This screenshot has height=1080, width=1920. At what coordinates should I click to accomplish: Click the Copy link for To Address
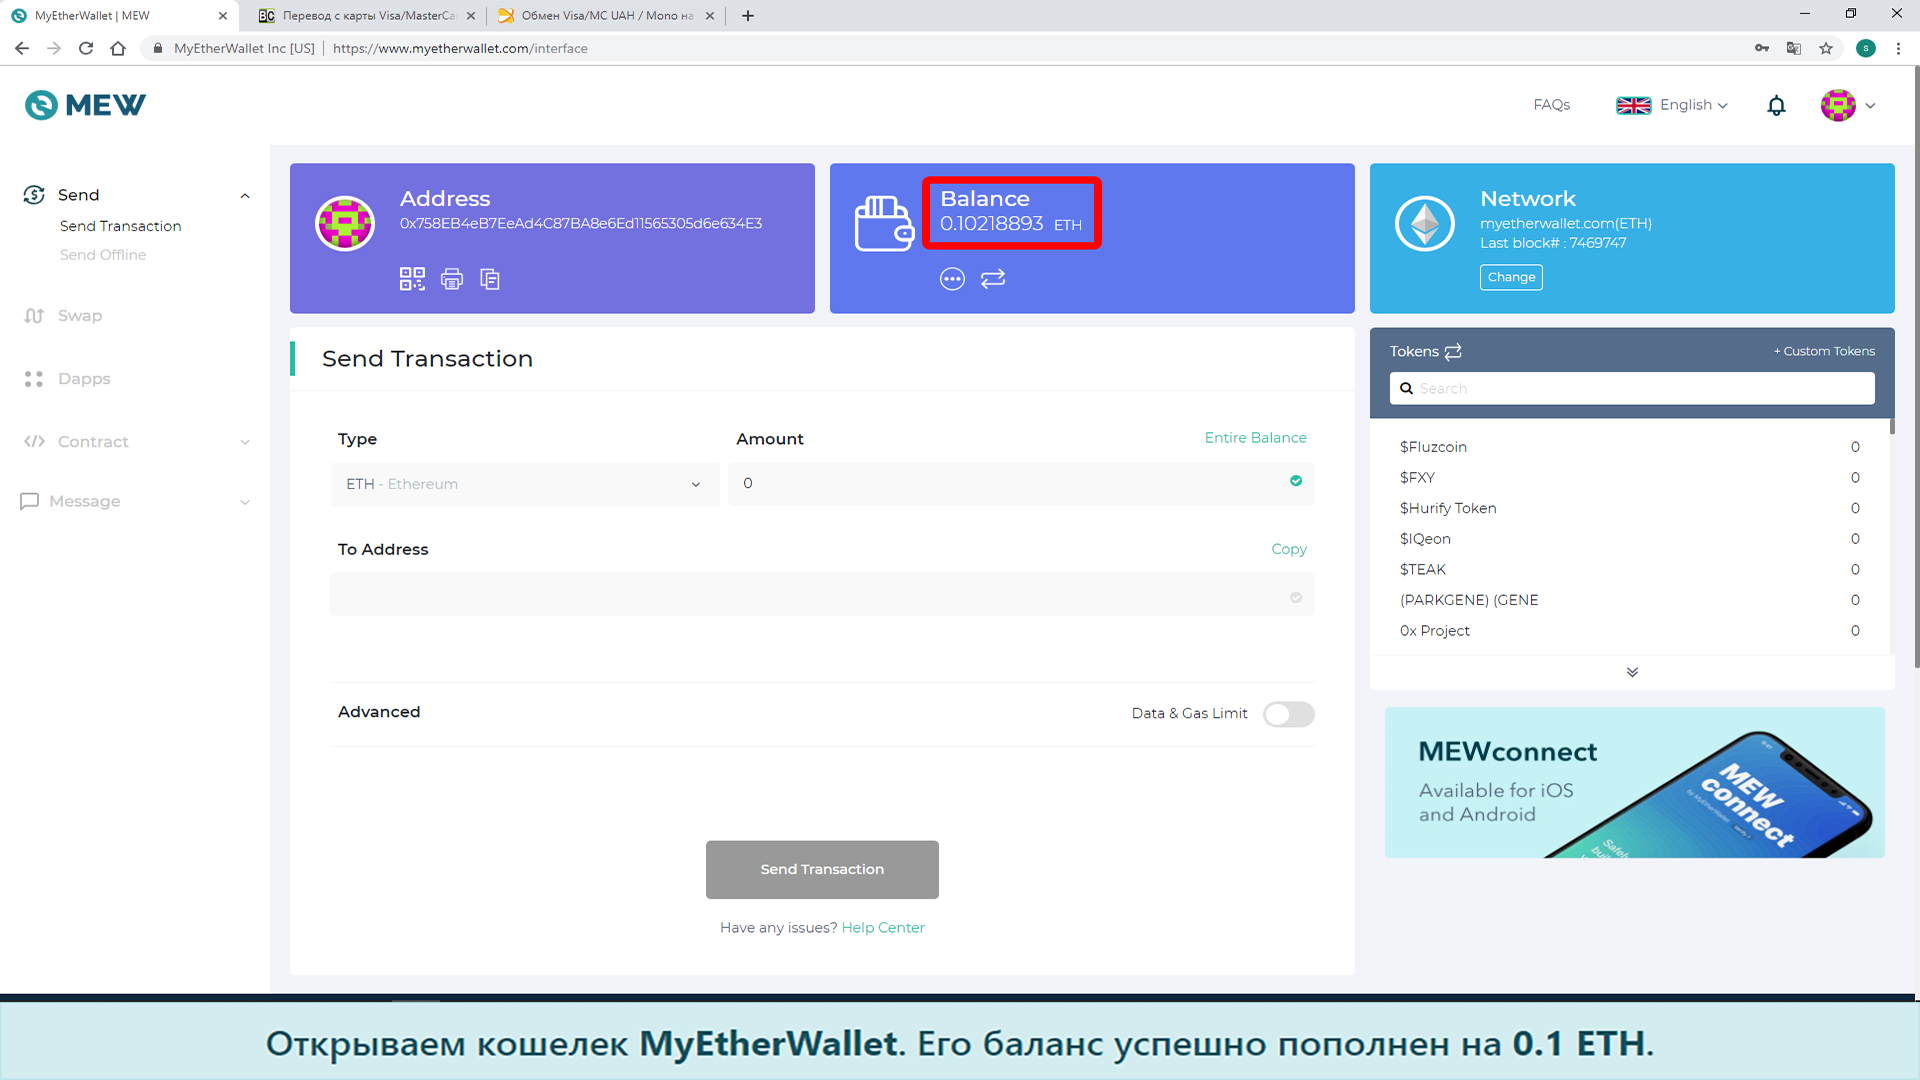(x=1289, y=549)
